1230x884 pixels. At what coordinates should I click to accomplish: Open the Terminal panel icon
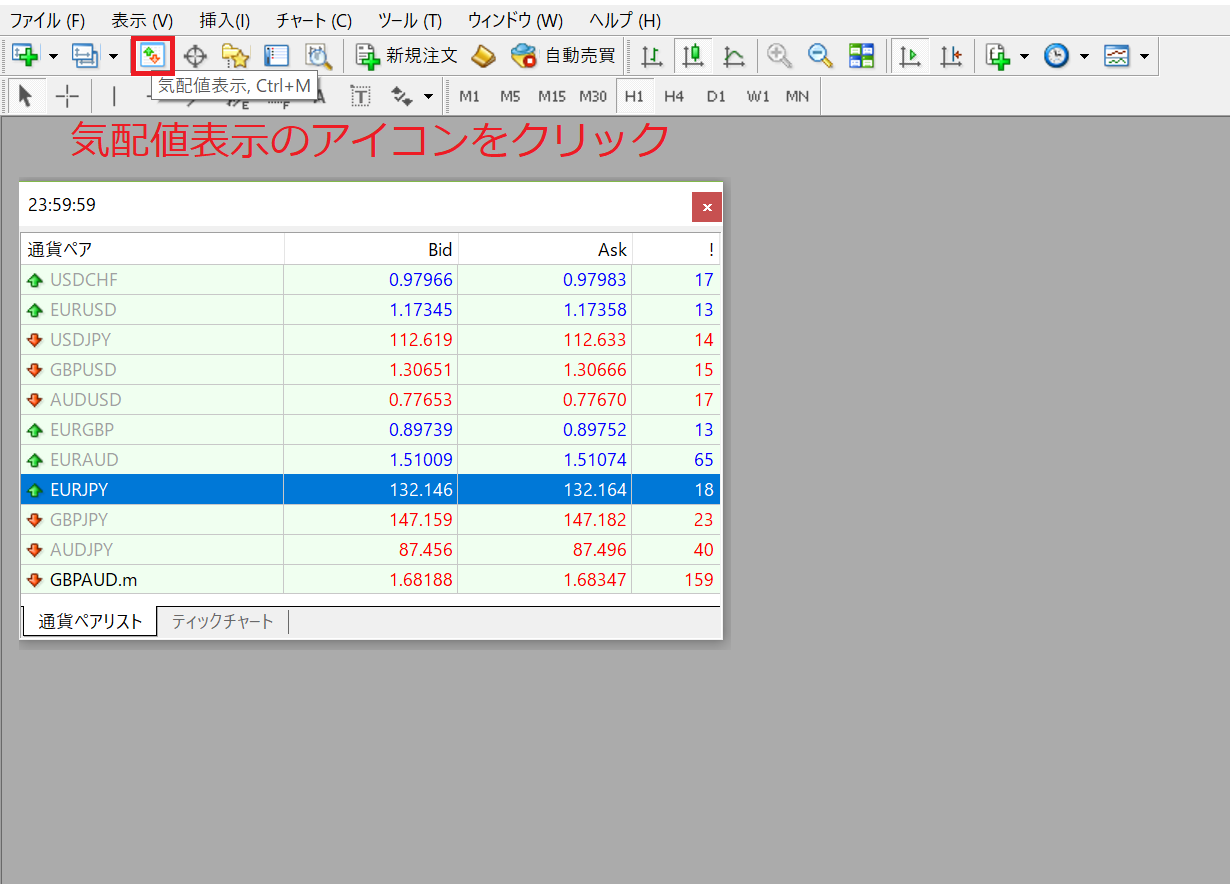[277, 56]
